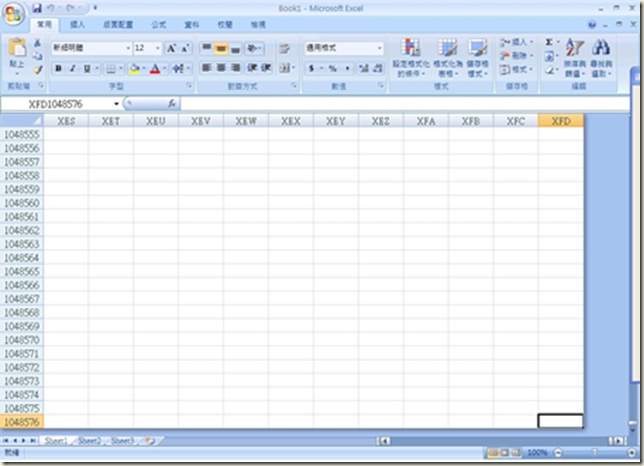Click the Paste clipboard icon
Image resolution: width=644 pixels, height=466 pixels.
(17, 48)
